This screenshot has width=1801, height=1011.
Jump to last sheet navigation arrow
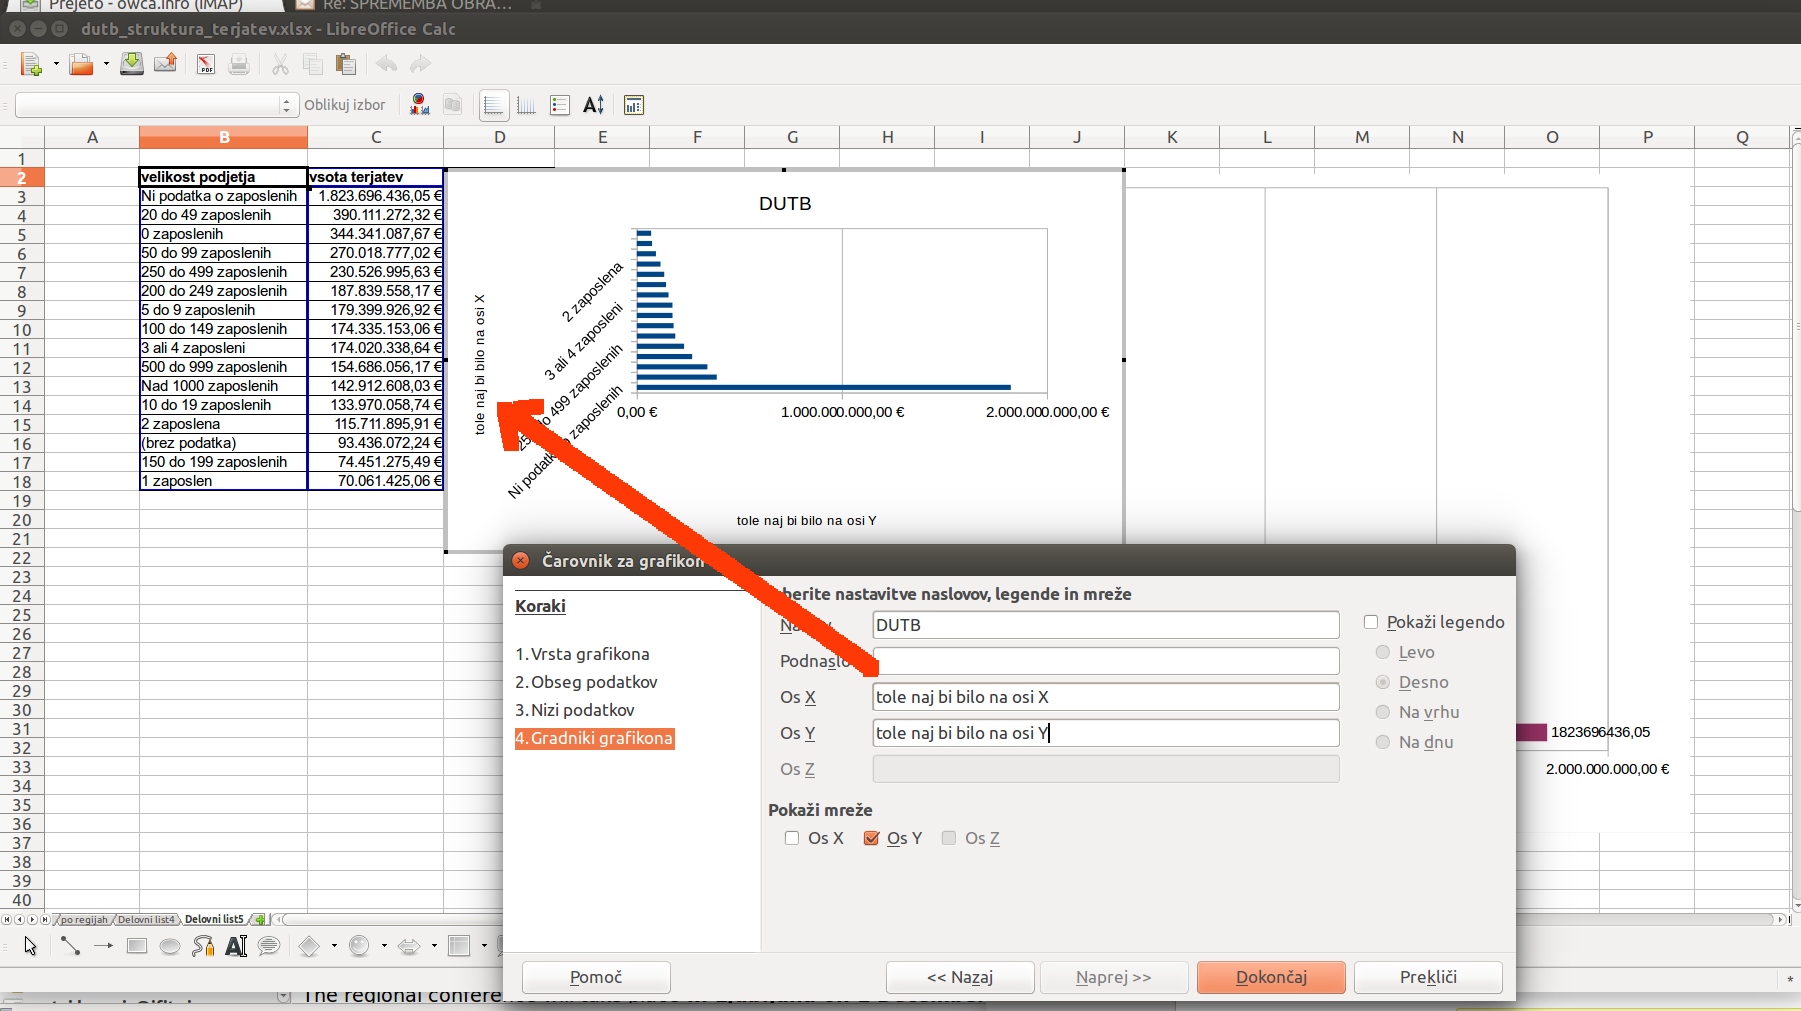pyautogui.click(x=45, y=919)
